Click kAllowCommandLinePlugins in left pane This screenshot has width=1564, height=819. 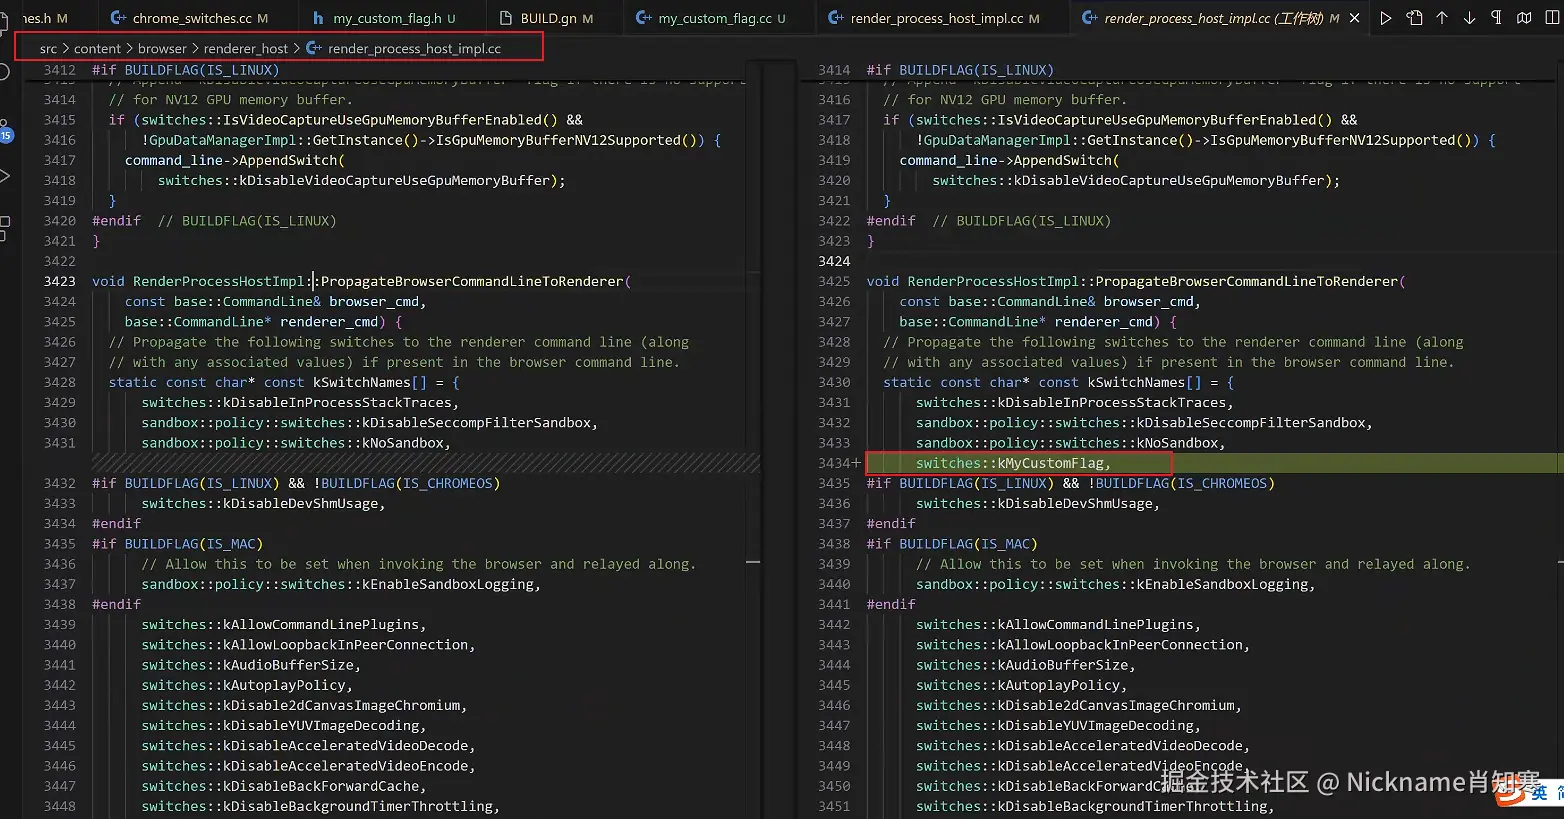coord(320,624)
